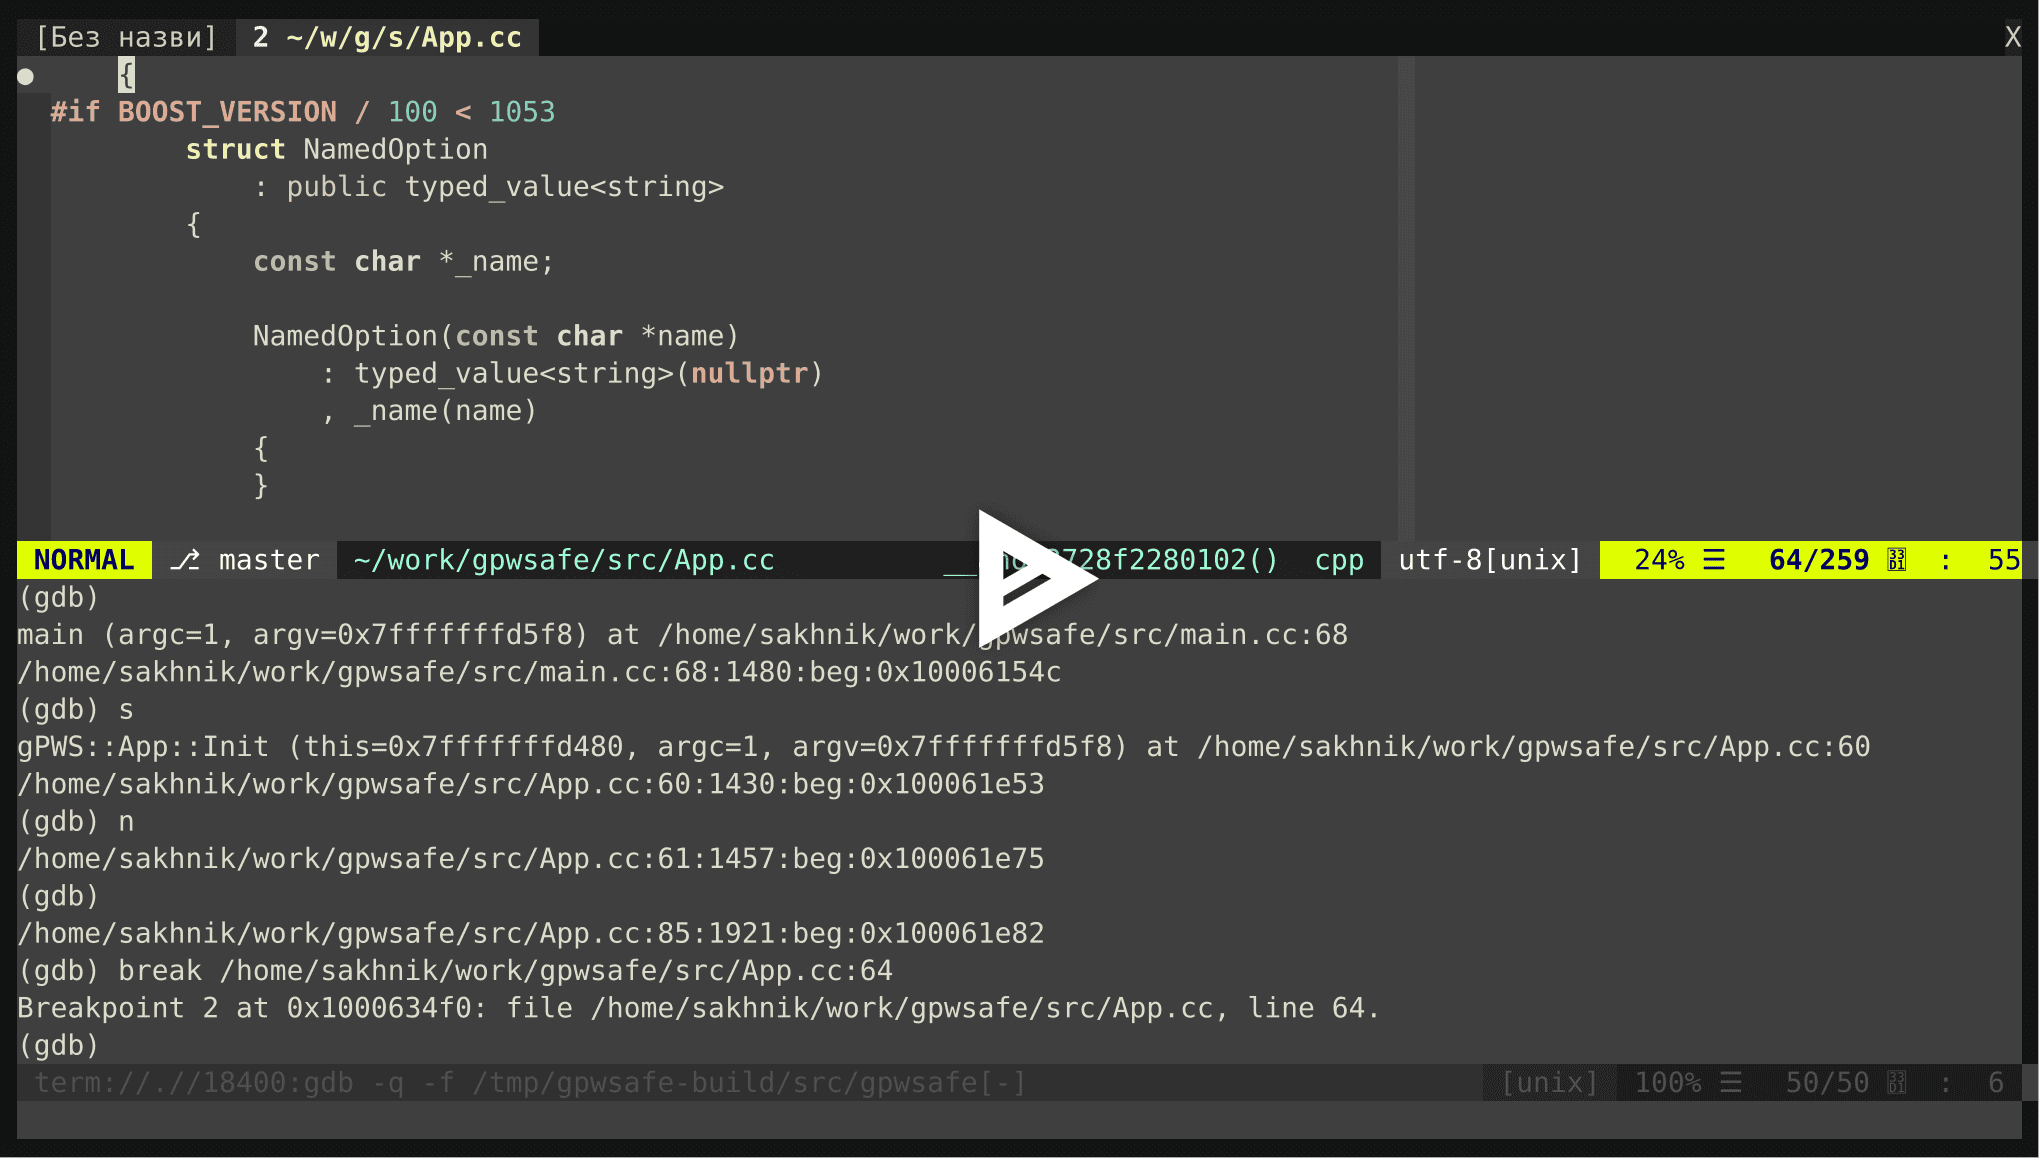This screenshot has height=1158, width=2039.
Task: Click the lines icon after 24%
Action: tap(1714, 560)
